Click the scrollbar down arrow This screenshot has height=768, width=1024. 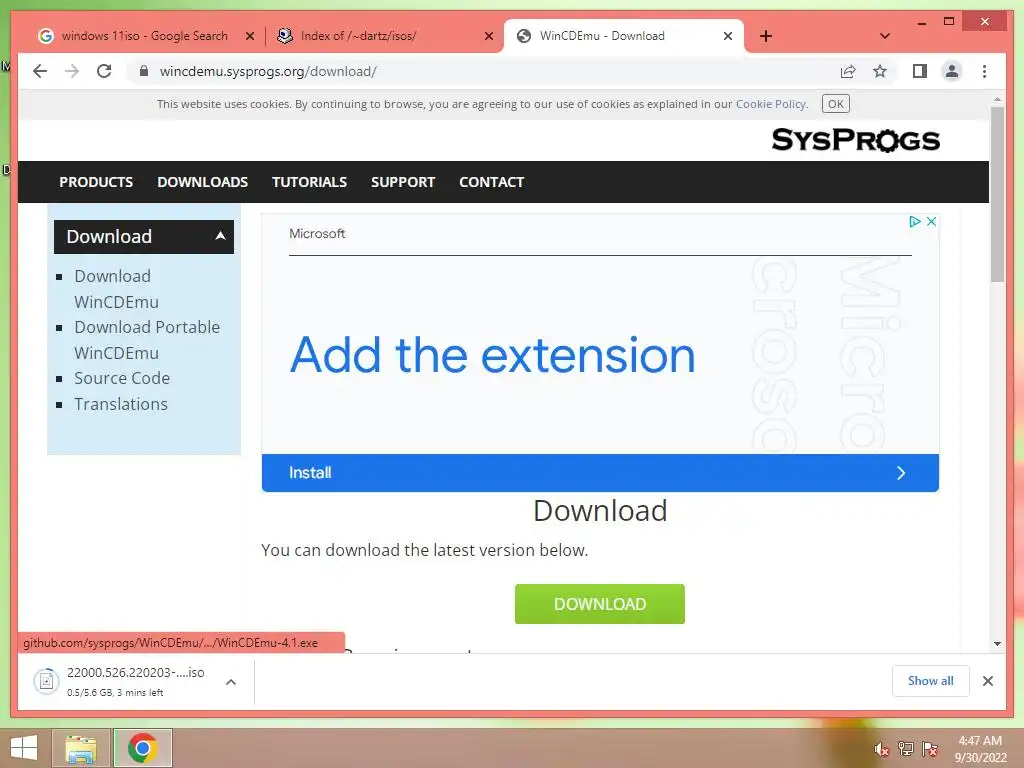tap(997, 643)
